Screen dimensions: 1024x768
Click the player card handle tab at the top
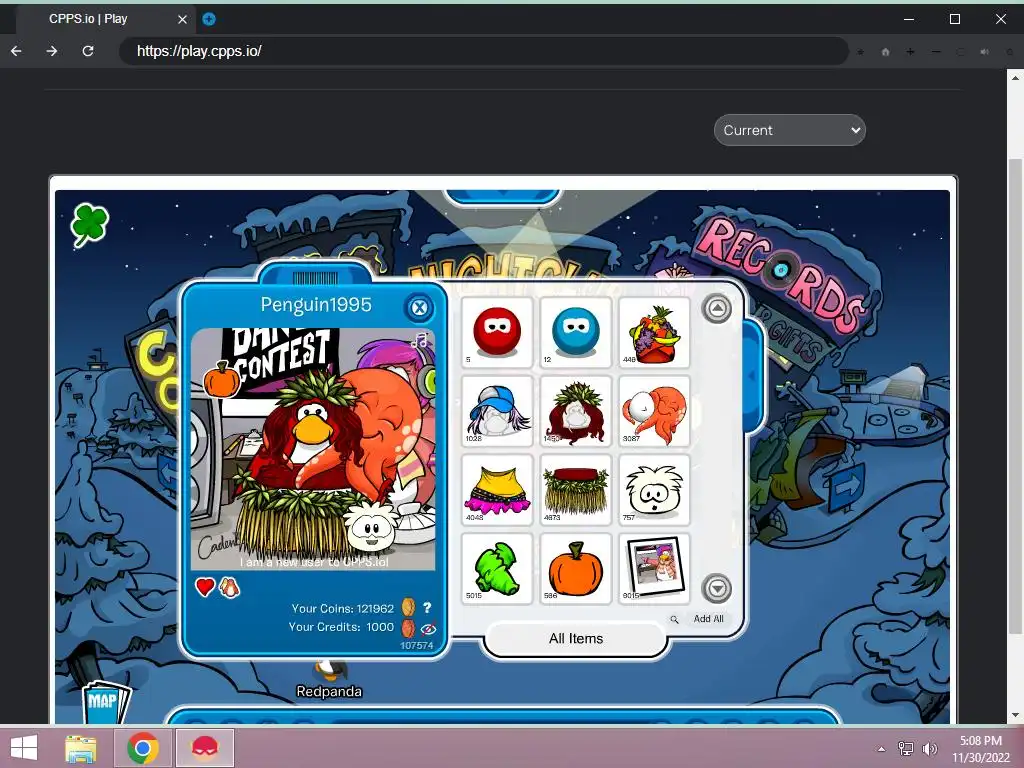click(x=315, y=275)
